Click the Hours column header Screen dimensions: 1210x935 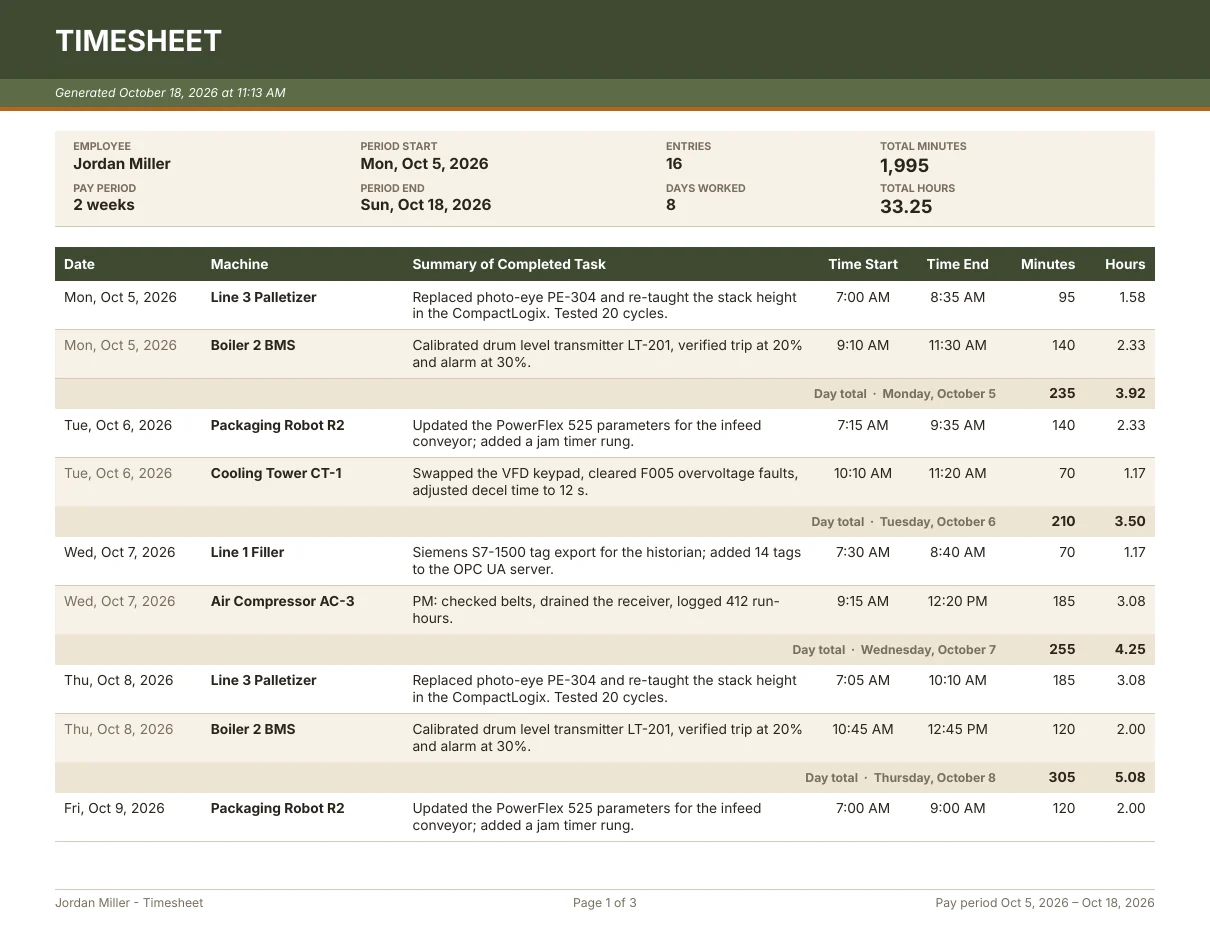(x=1125, y=264)
